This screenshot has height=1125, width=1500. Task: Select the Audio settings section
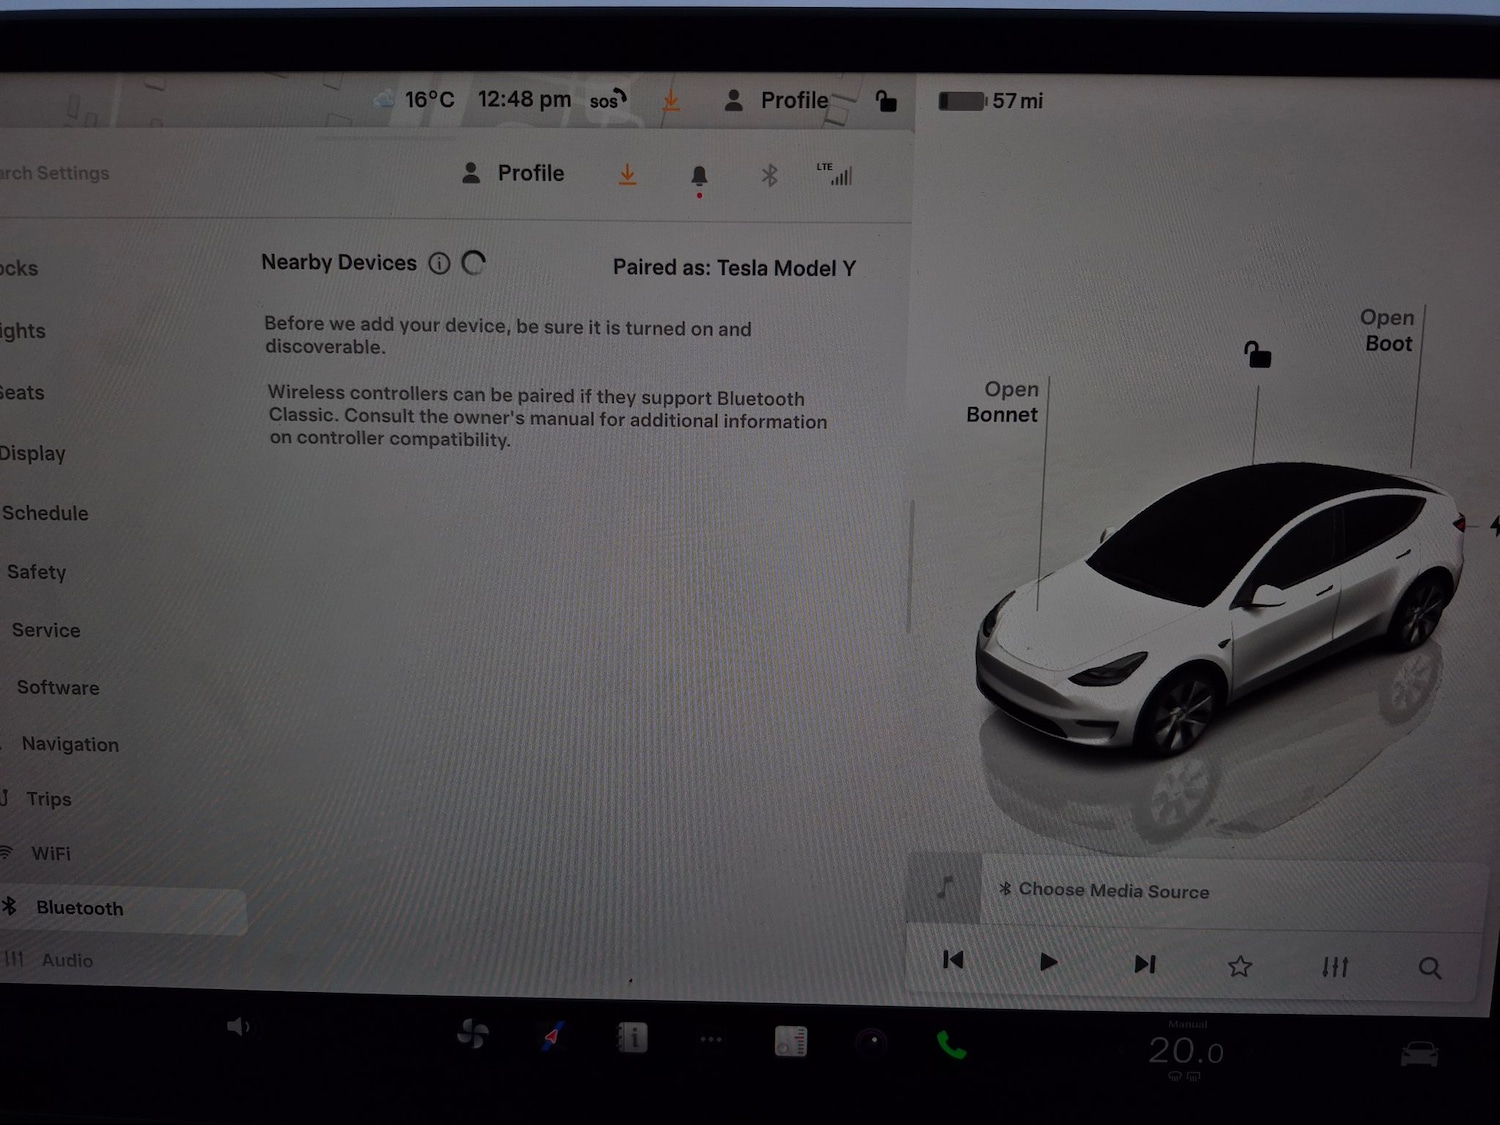click(66, 960)
